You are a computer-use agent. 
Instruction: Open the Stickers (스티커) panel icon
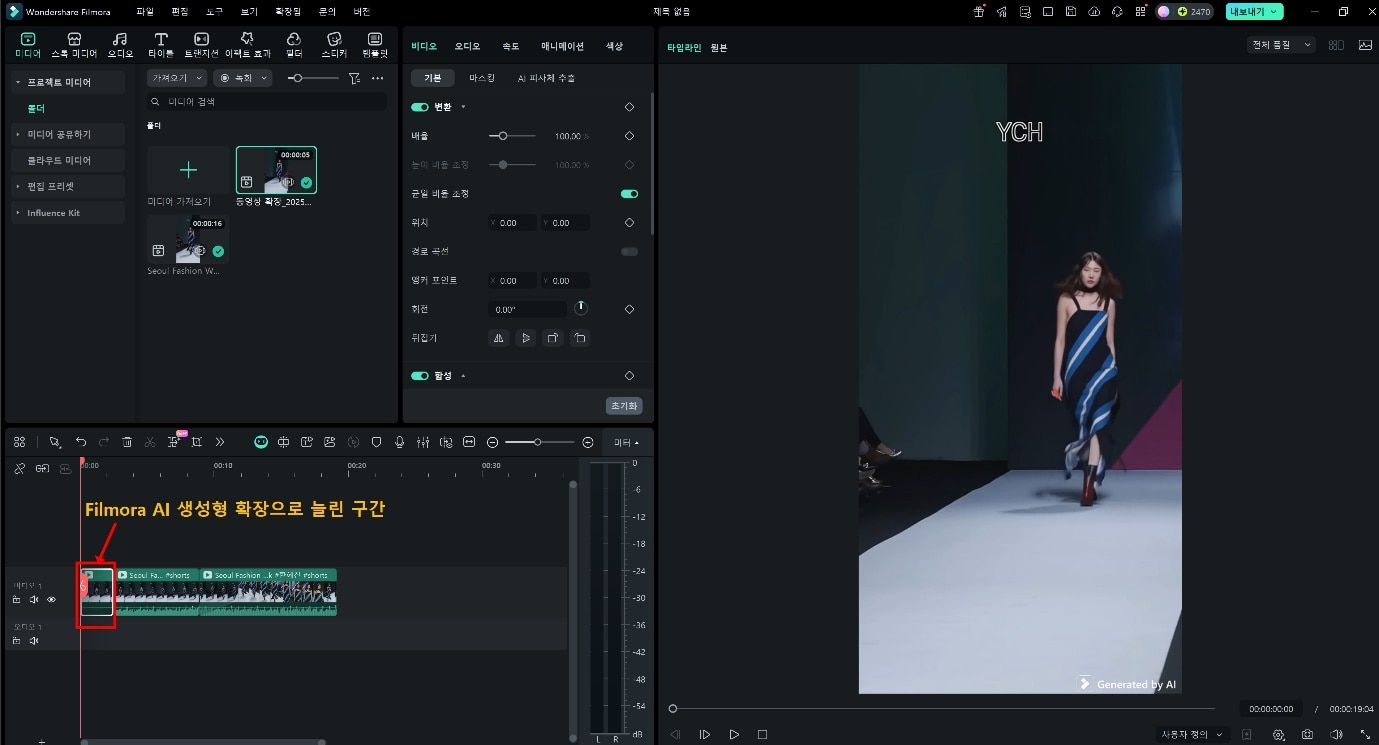[x=335, y=44]
